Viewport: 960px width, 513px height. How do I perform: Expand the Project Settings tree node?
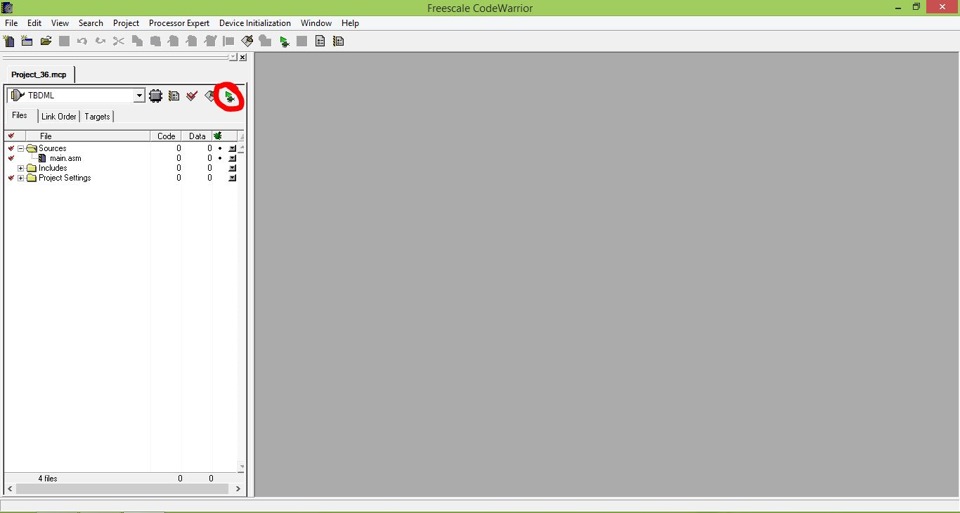click(21, 178)
